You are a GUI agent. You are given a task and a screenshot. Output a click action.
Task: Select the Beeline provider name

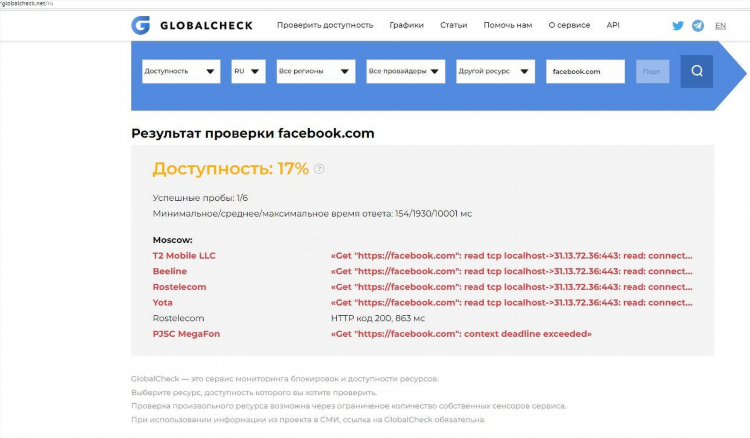pos(170,271)
